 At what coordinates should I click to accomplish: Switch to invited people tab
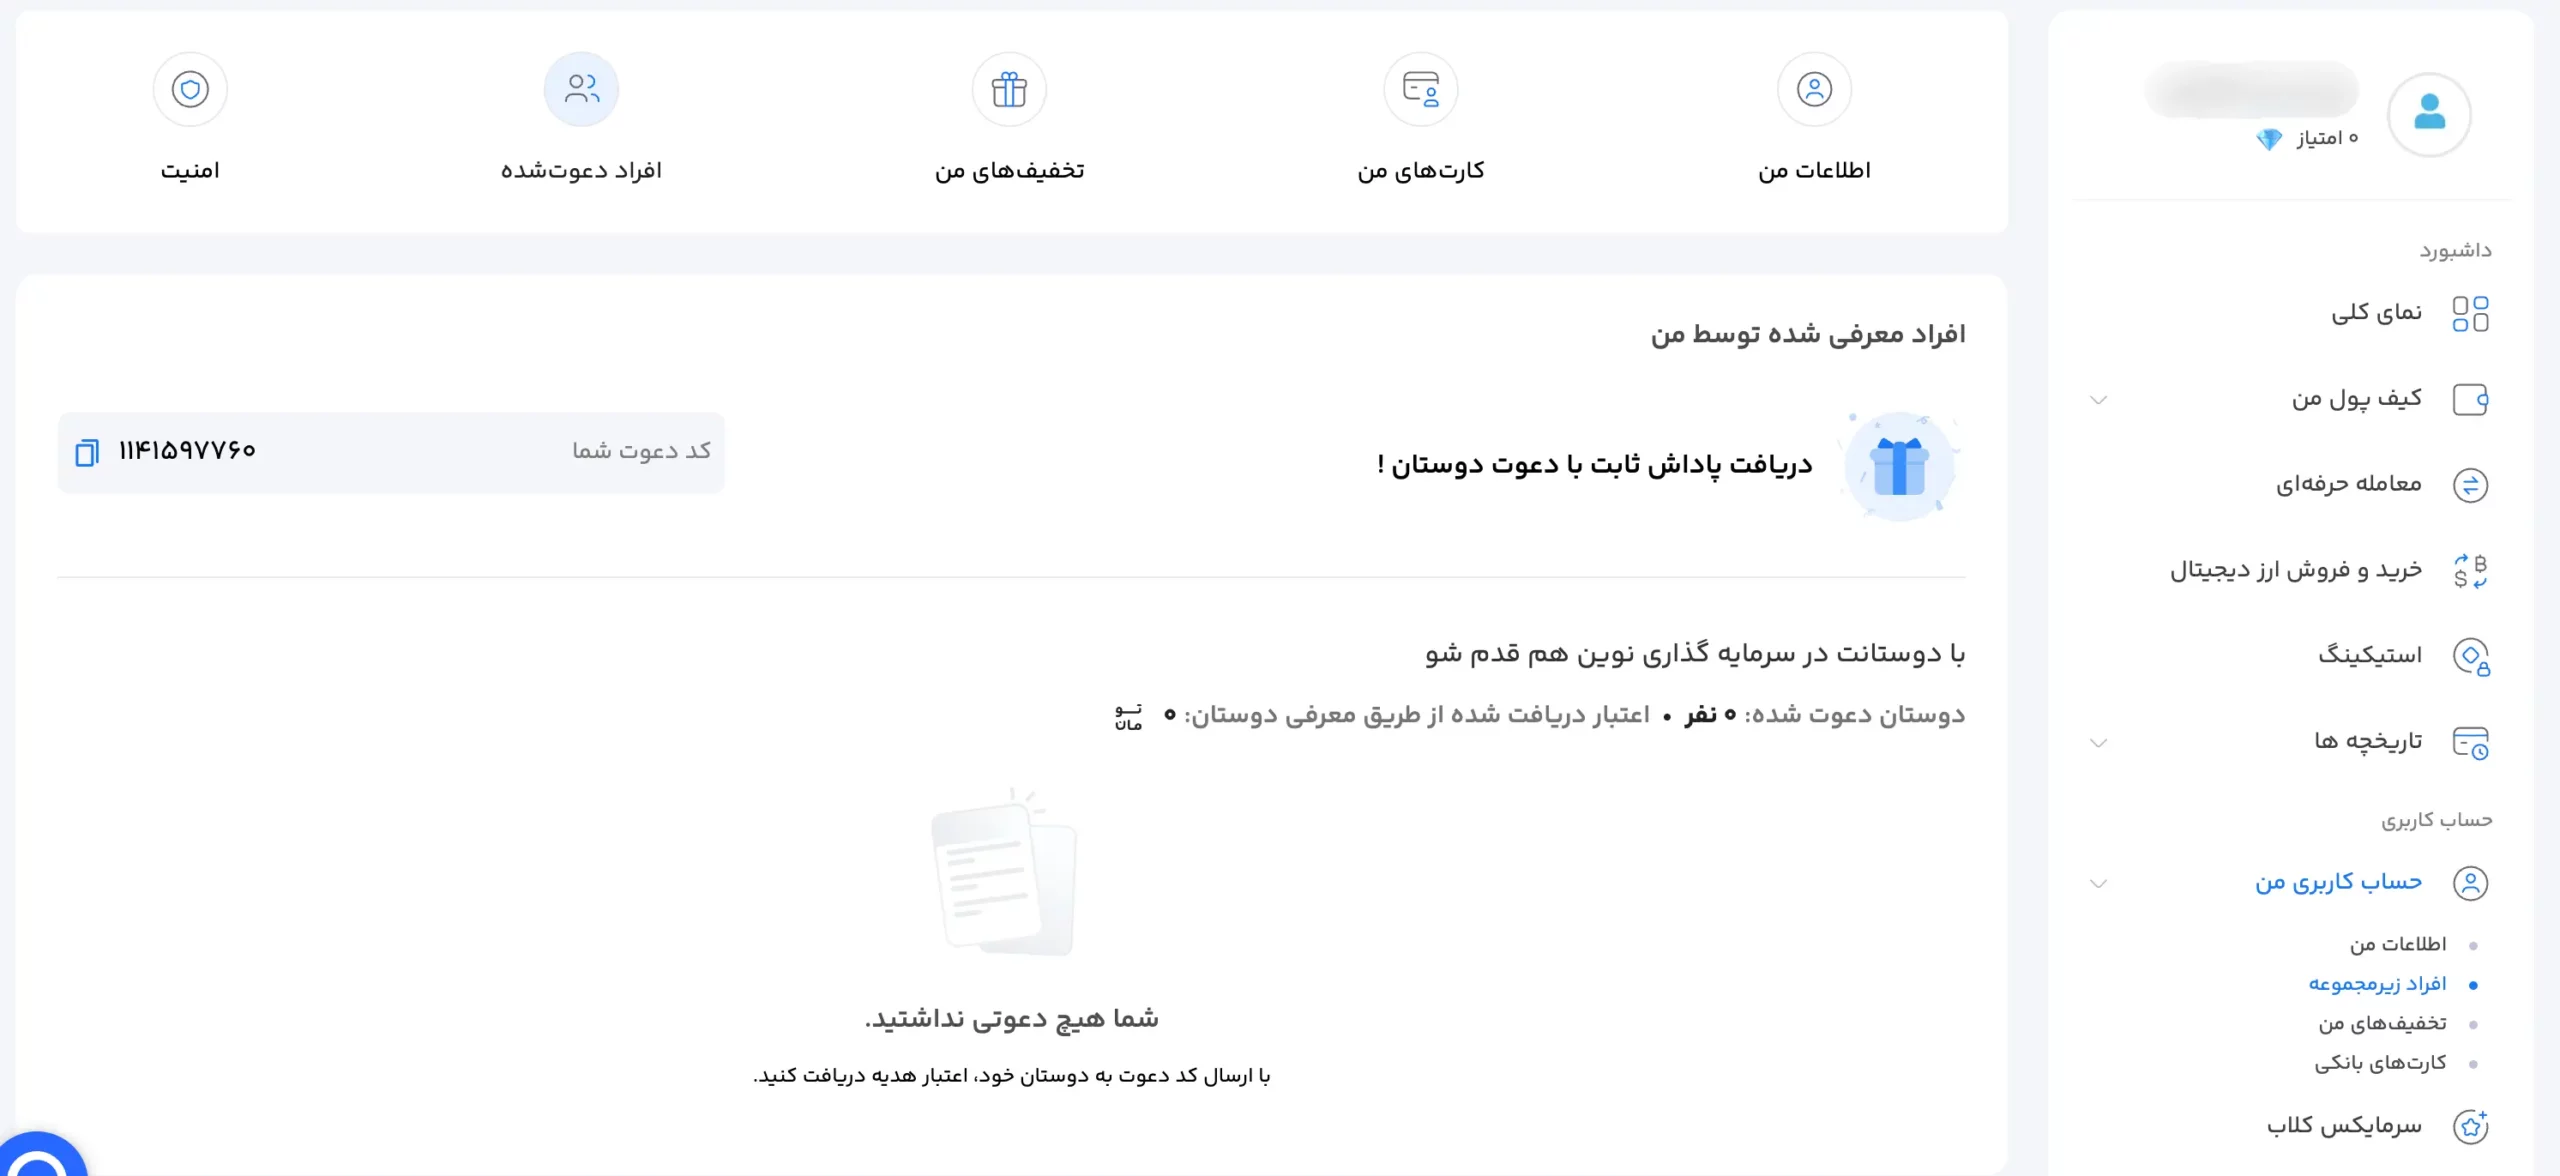[581, 90]
